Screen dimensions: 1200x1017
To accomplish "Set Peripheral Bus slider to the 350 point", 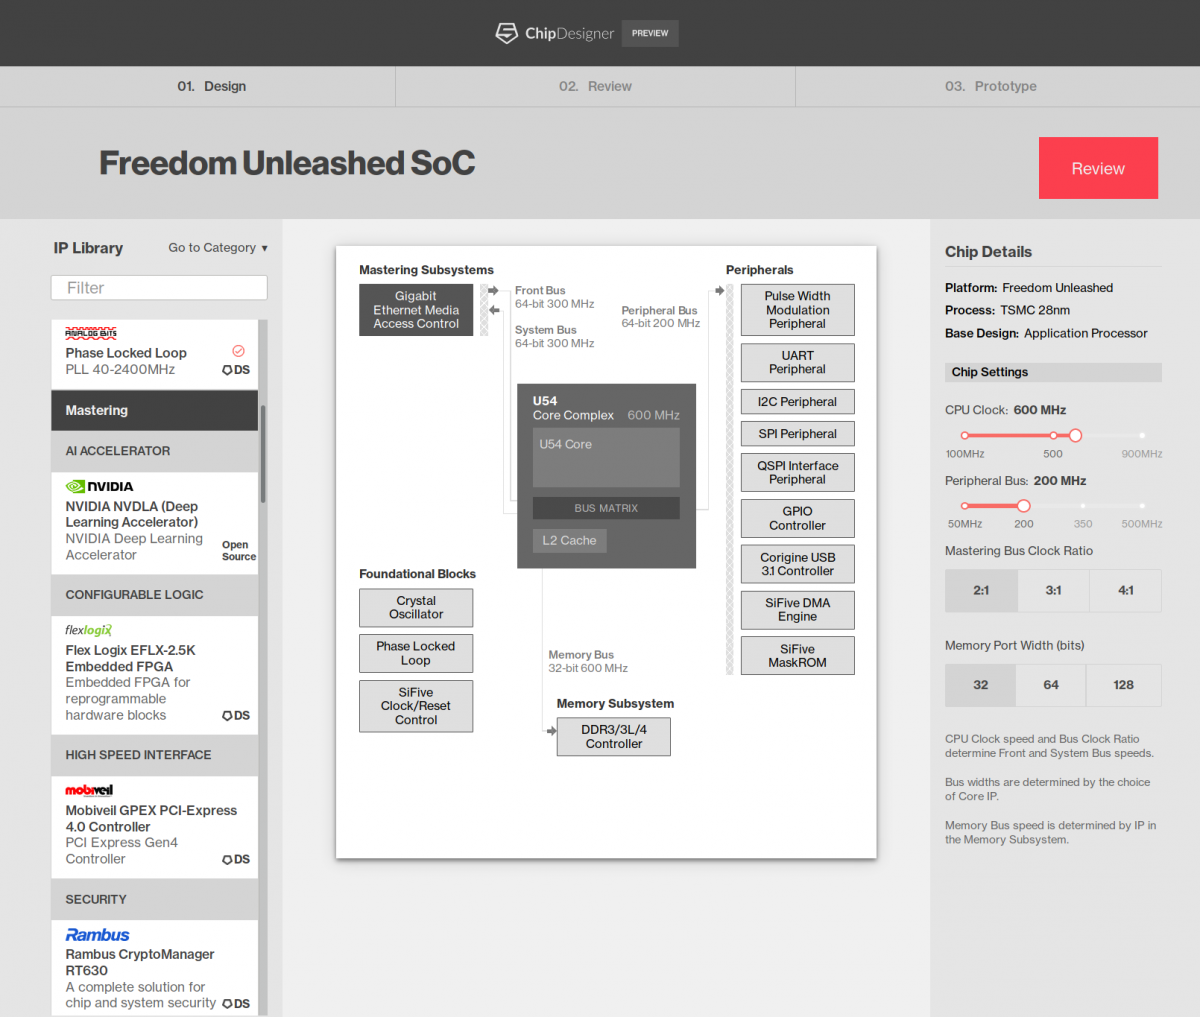I will (1083, 506).
